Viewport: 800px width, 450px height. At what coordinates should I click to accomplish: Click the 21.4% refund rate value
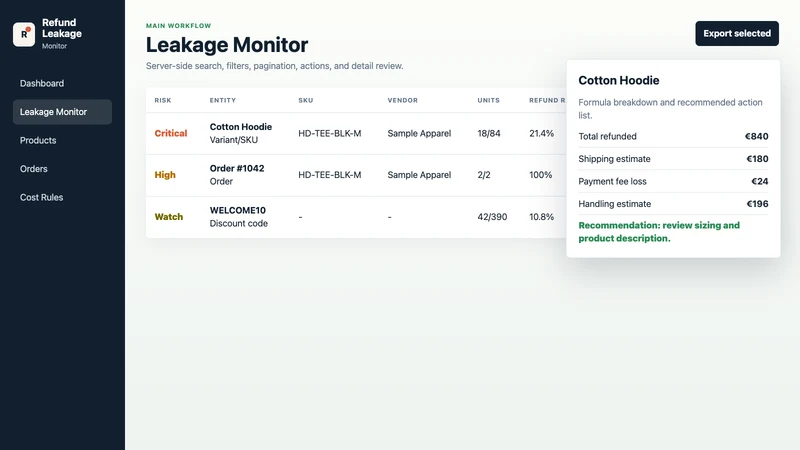pos(541,133)
